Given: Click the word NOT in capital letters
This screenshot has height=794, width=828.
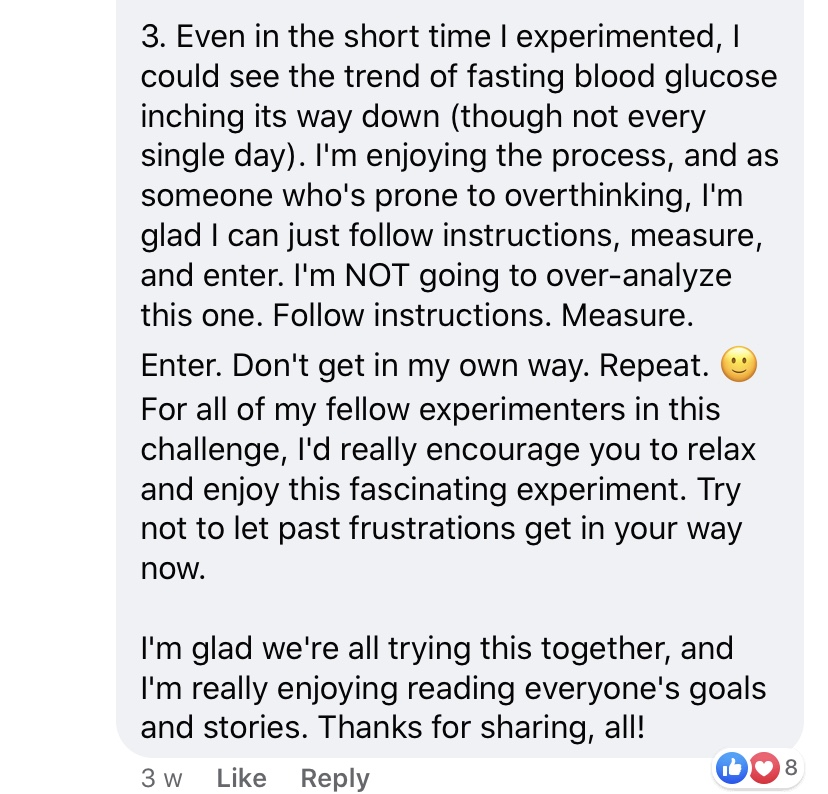Looking at the screenshot, I should tap(377, 275).
